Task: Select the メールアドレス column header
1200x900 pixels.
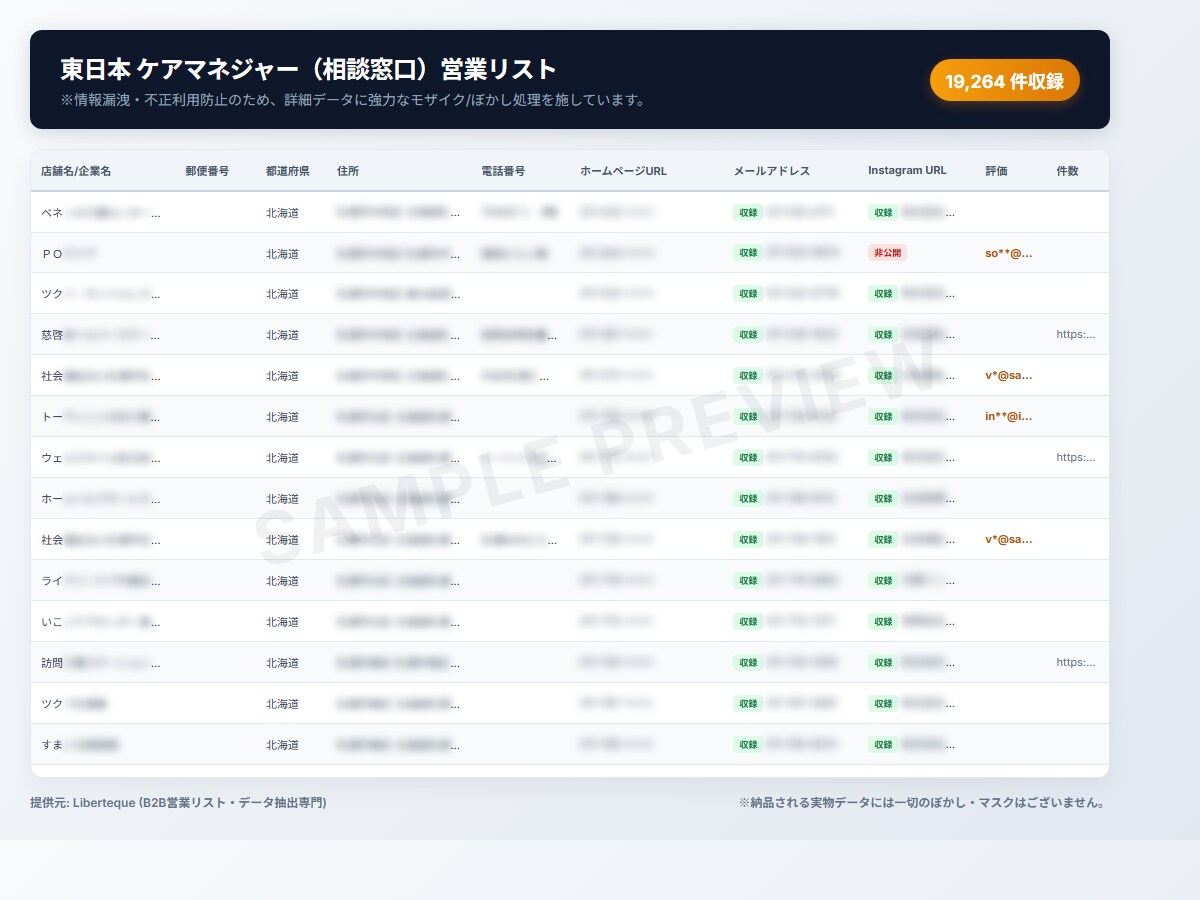Action: click(x=771, y=171)
